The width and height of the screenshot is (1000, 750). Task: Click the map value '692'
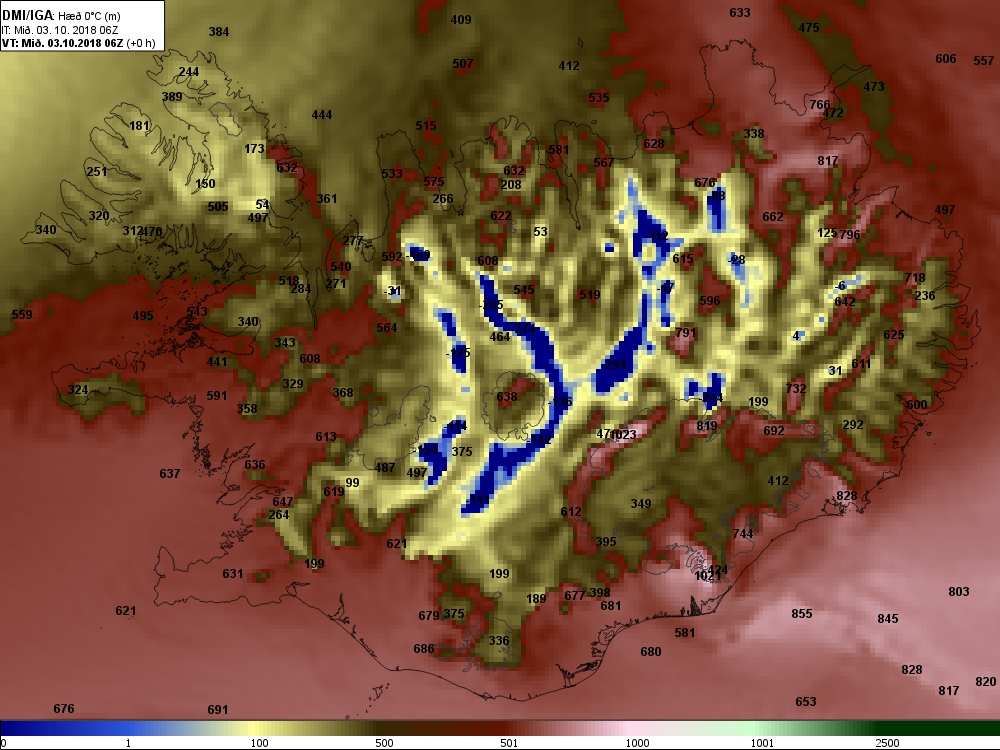774,430
